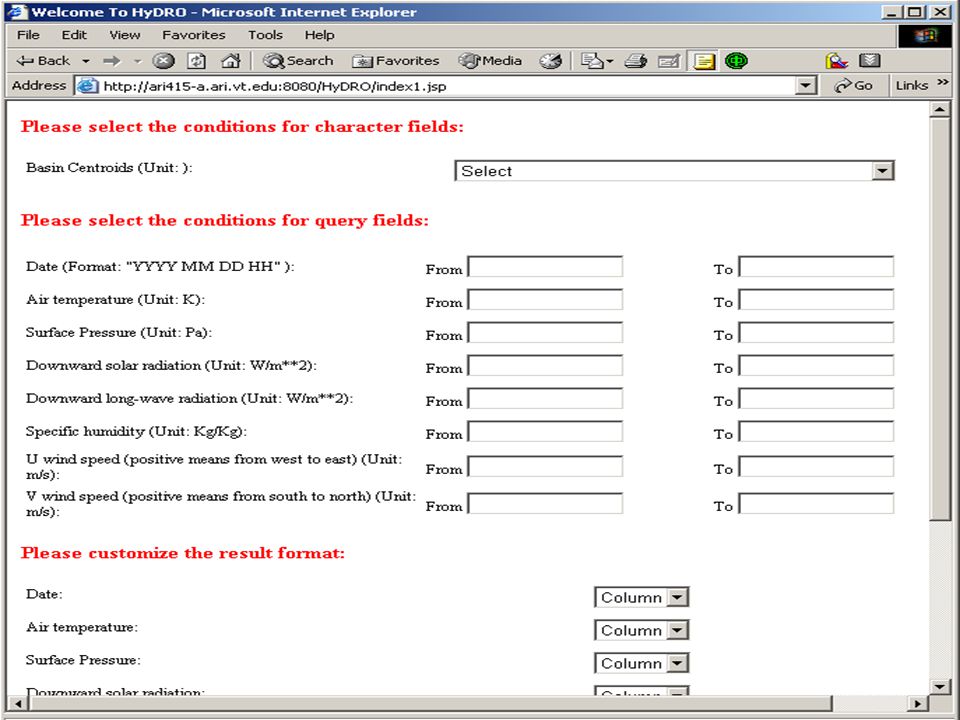
Task: Click the Specific humidity To field
Action: coord(816,432)
